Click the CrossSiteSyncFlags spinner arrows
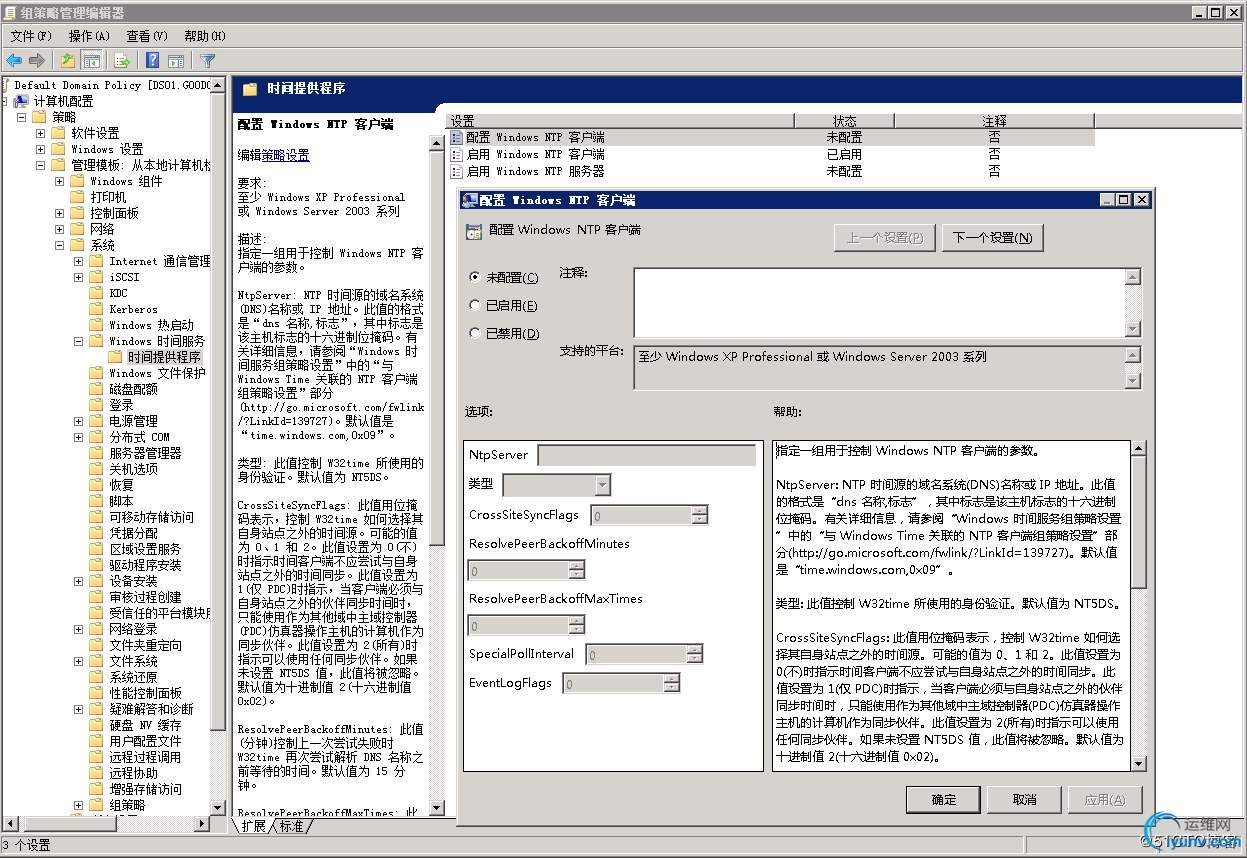Viewport: 1247px width, 858px height. pyautogui.click(x=700, y=516)
